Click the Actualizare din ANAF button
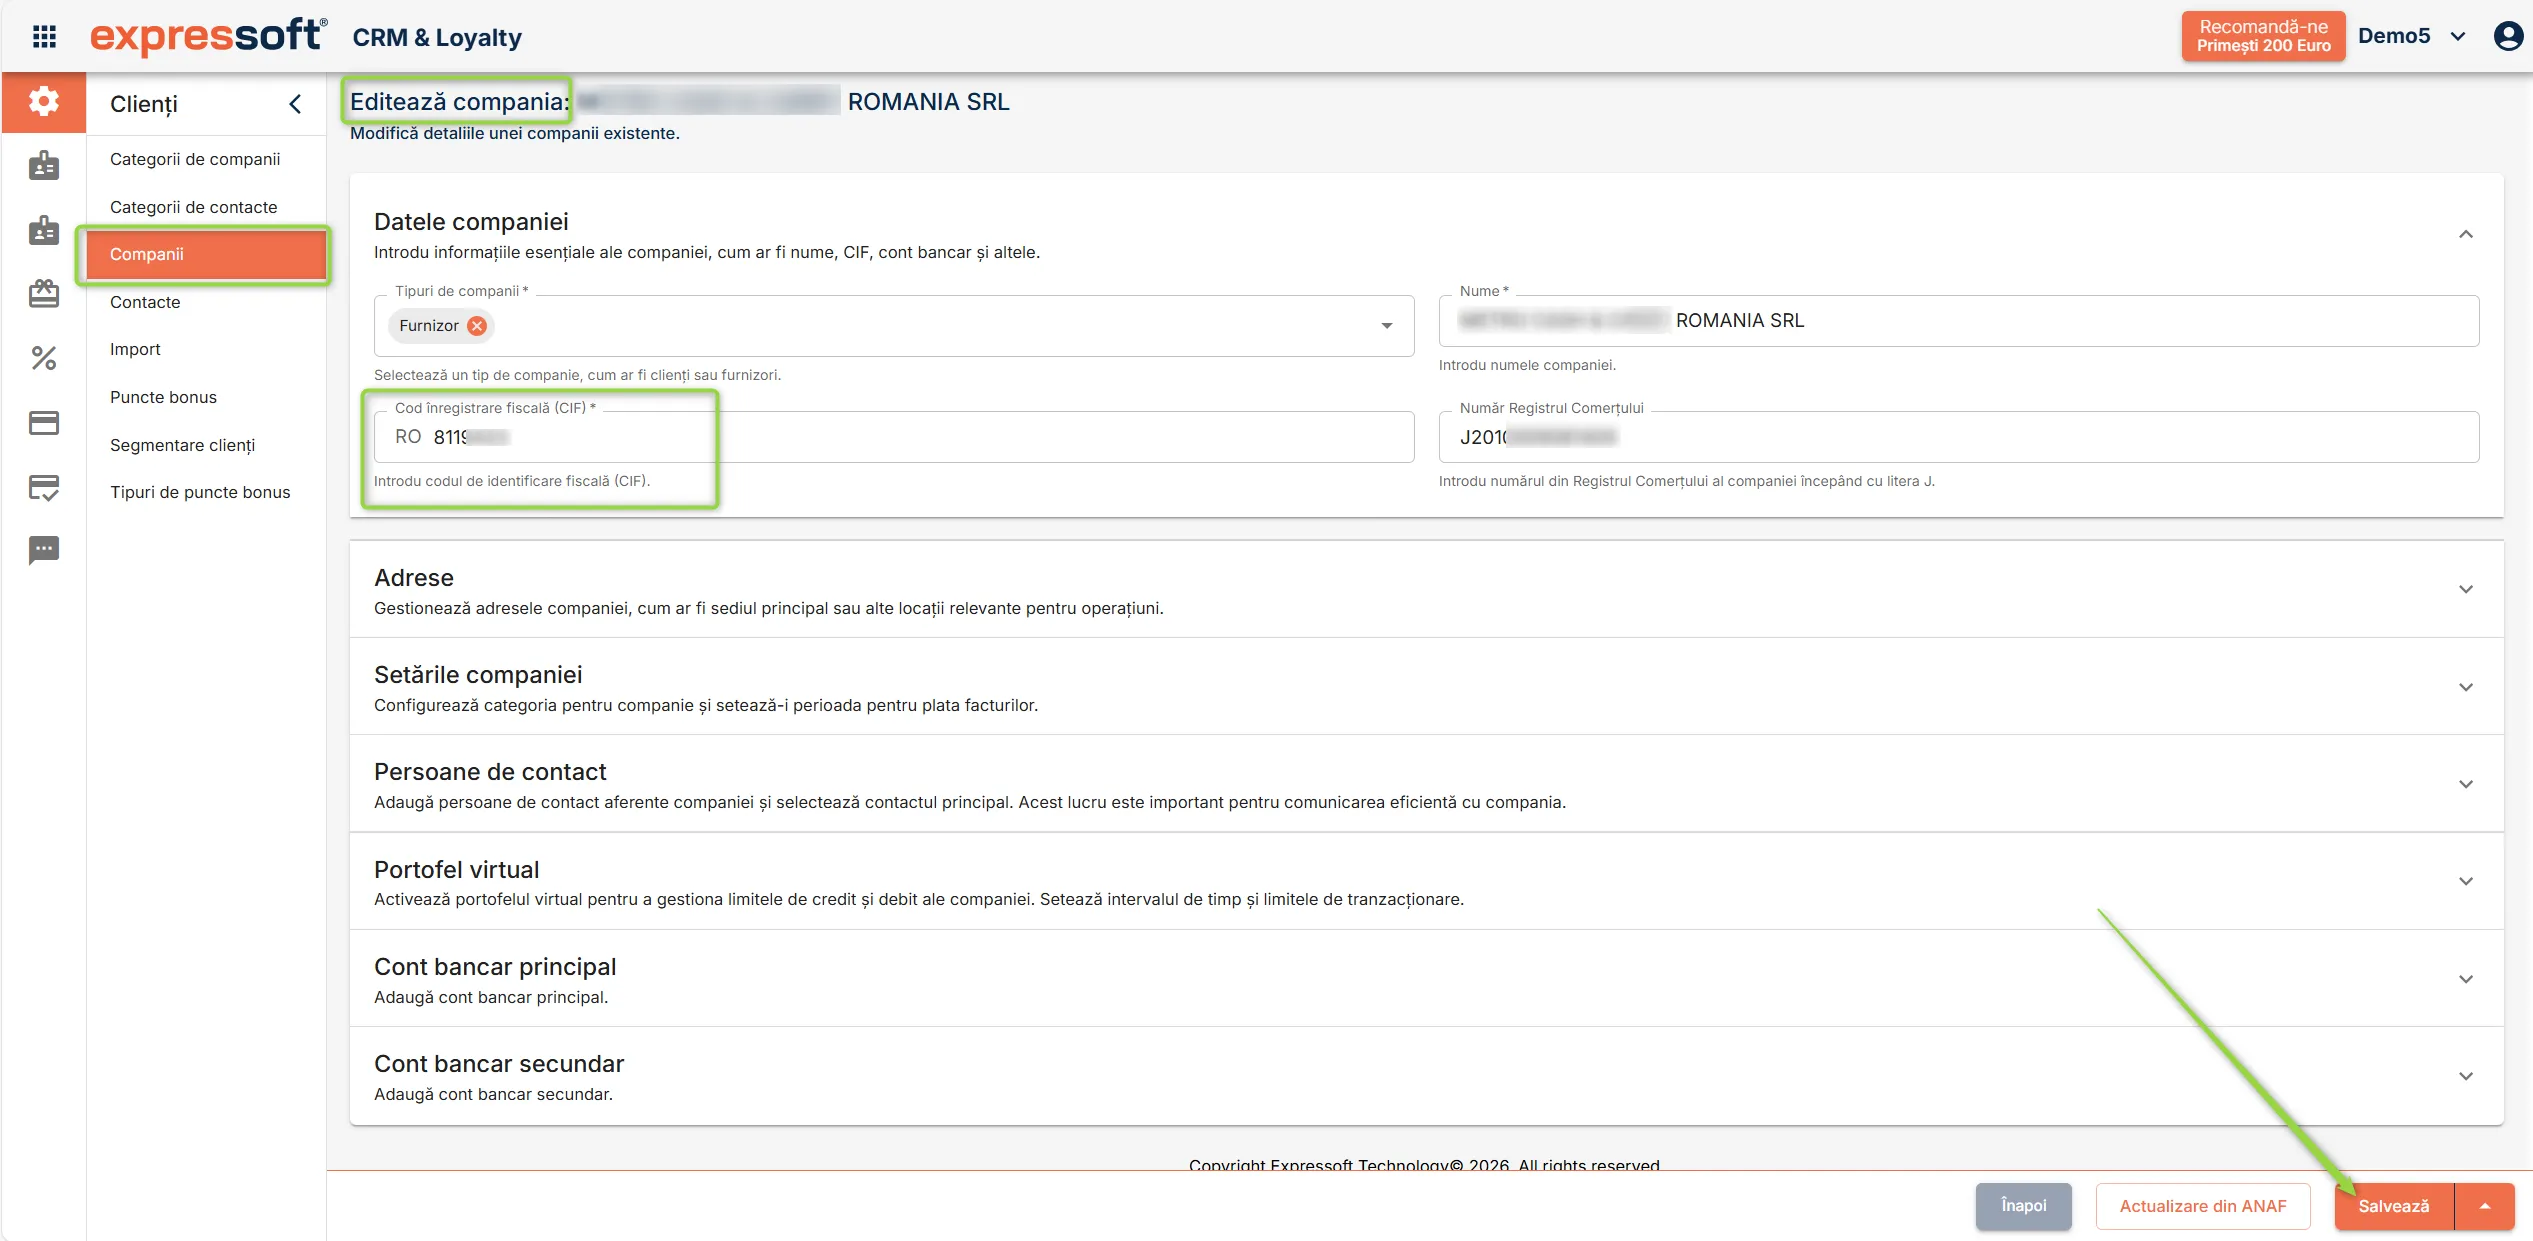This screenshot has height=1241, width=2533. [2203, 1206]
